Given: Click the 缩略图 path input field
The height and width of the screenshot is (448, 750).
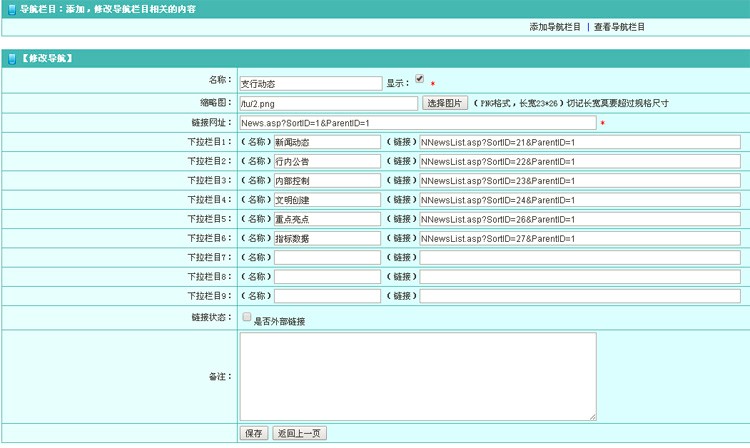Looking at the screenshot, I should pyautogui.click(x=328, y=103).
